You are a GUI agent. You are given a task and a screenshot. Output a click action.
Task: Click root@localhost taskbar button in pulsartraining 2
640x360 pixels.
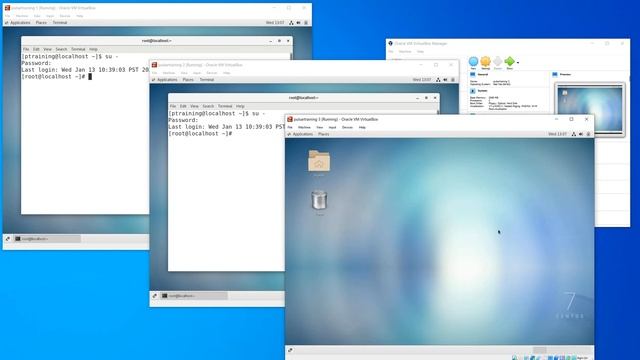[194, 296]
